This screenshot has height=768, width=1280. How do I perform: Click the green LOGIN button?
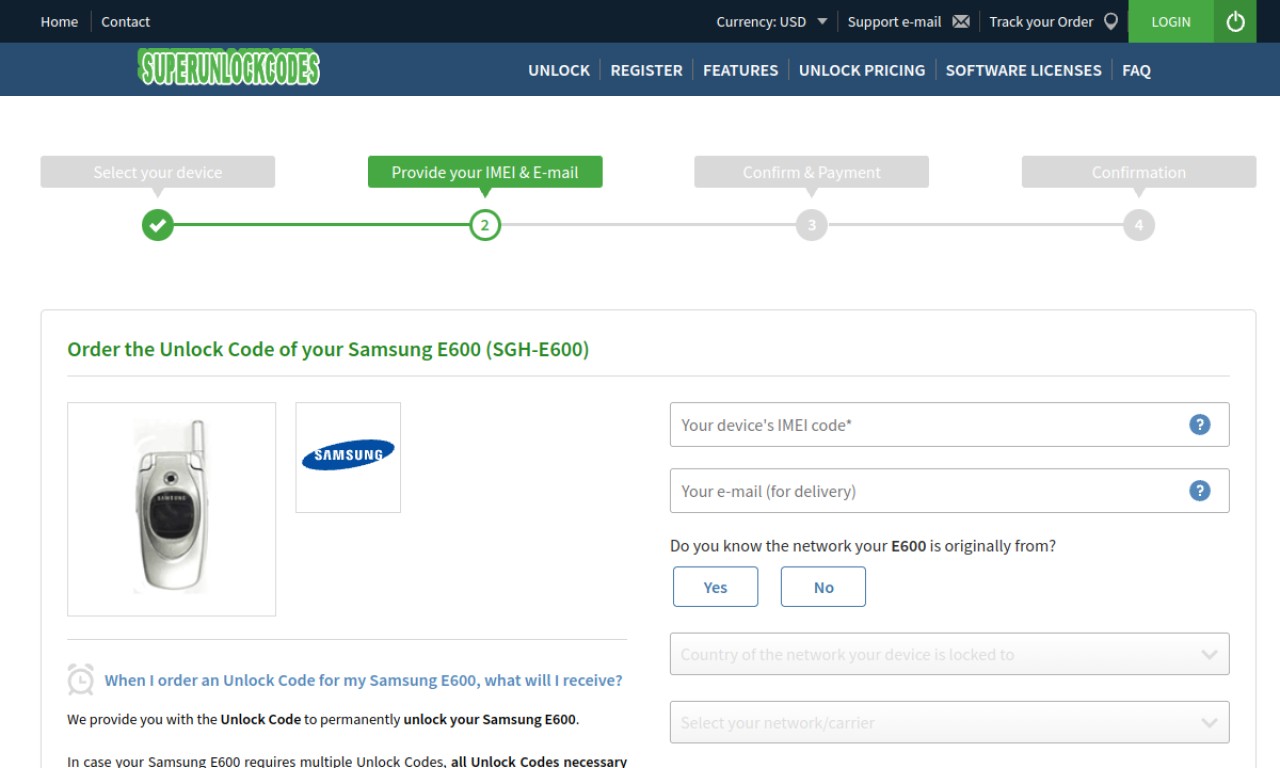coord(1171,21)
